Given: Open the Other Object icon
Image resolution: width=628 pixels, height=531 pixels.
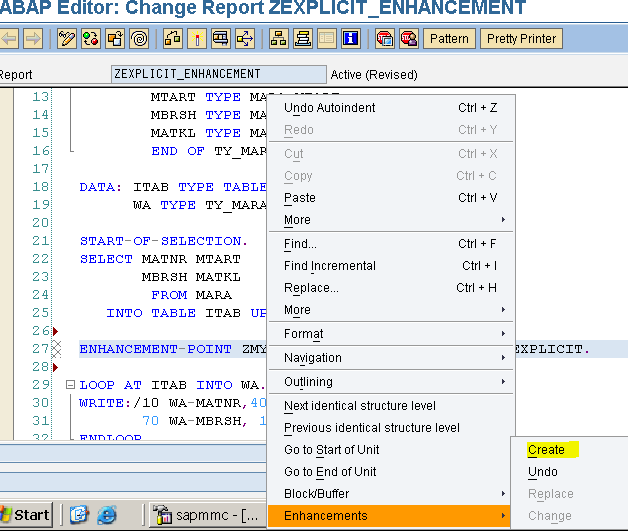Looking at the screenshot, I should [115, 39].
